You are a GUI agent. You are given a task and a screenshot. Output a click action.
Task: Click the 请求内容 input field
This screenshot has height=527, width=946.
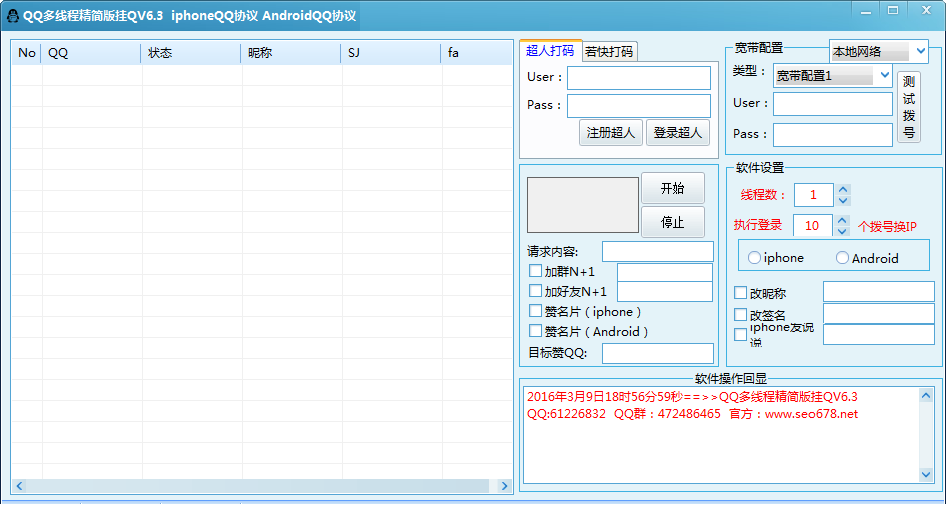click(658, 251)
